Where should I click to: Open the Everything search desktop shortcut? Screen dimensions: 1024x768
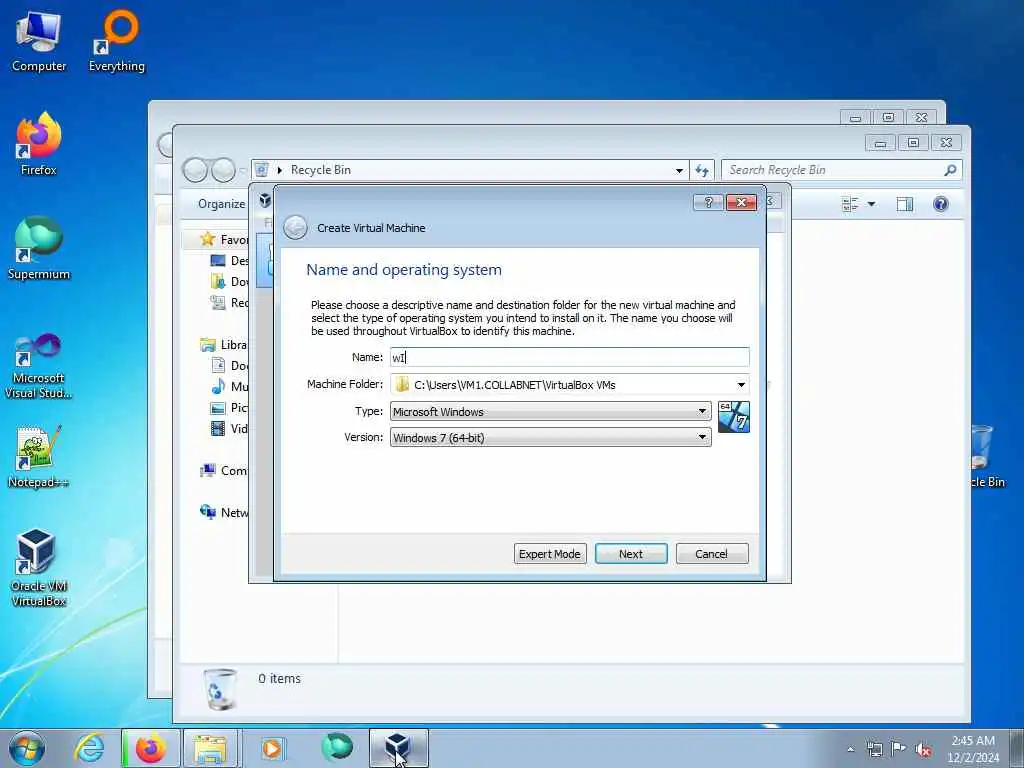click(117, 42)
